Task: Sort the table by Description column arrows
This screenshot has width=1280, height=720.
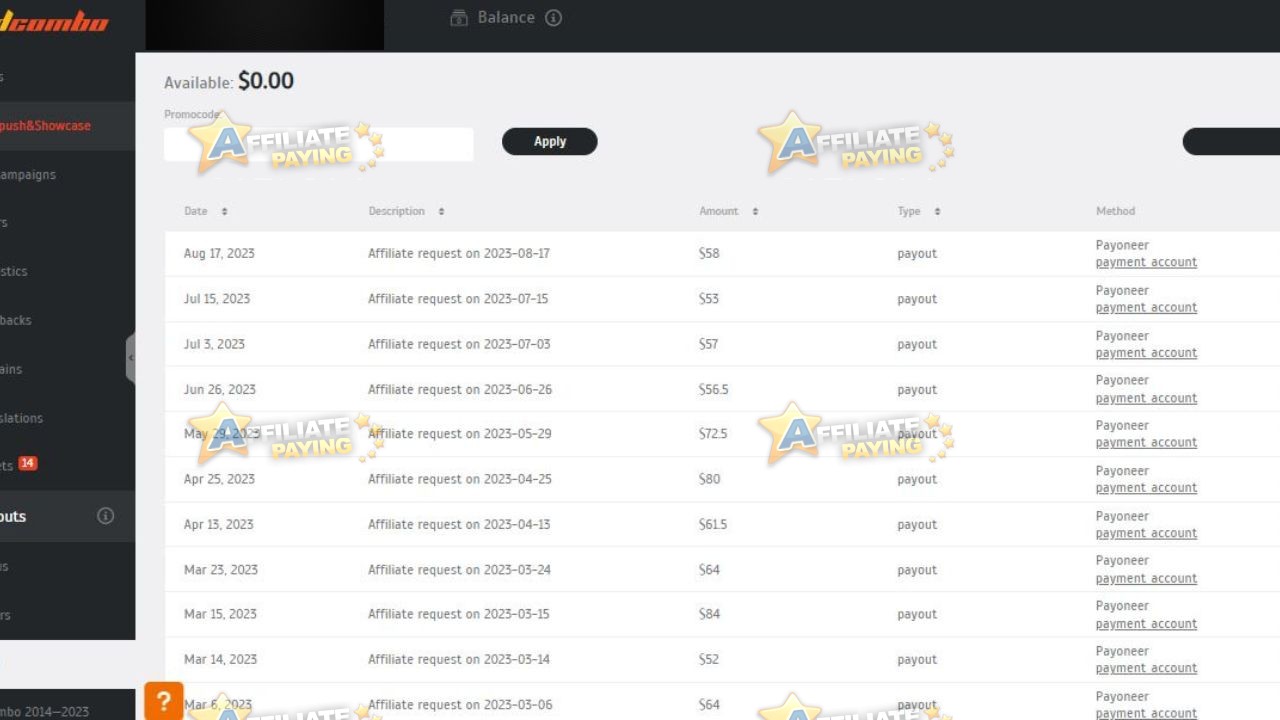Action: (441, 212)
